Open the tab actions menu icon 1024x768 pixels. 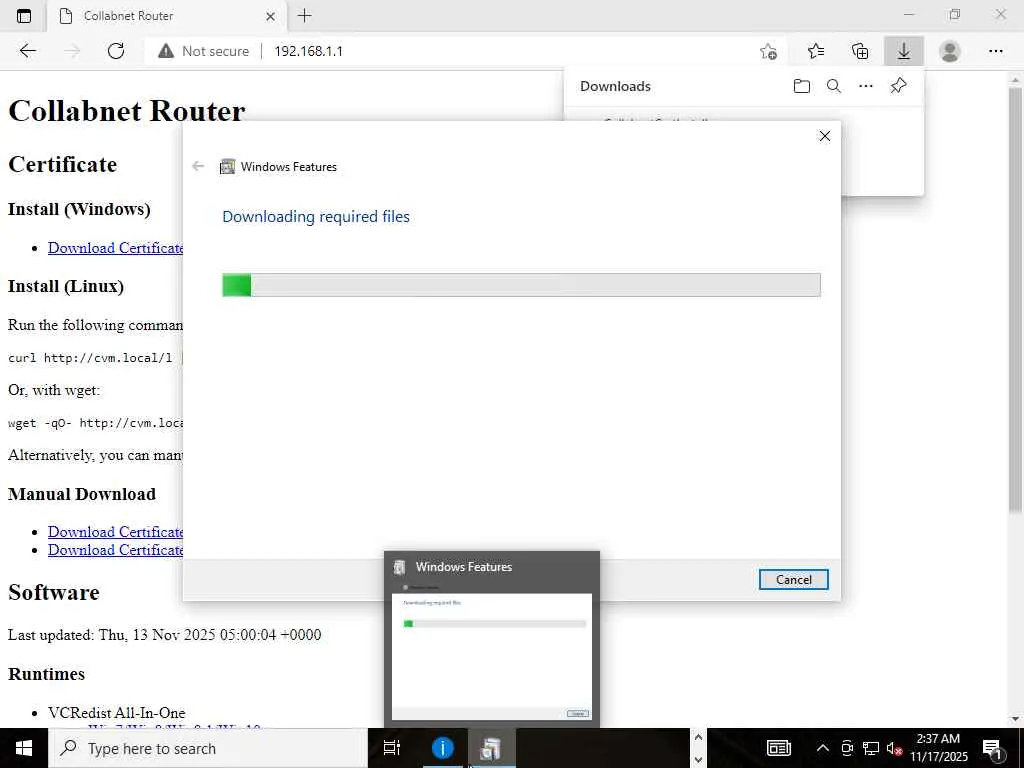click(x=24, y=16)
